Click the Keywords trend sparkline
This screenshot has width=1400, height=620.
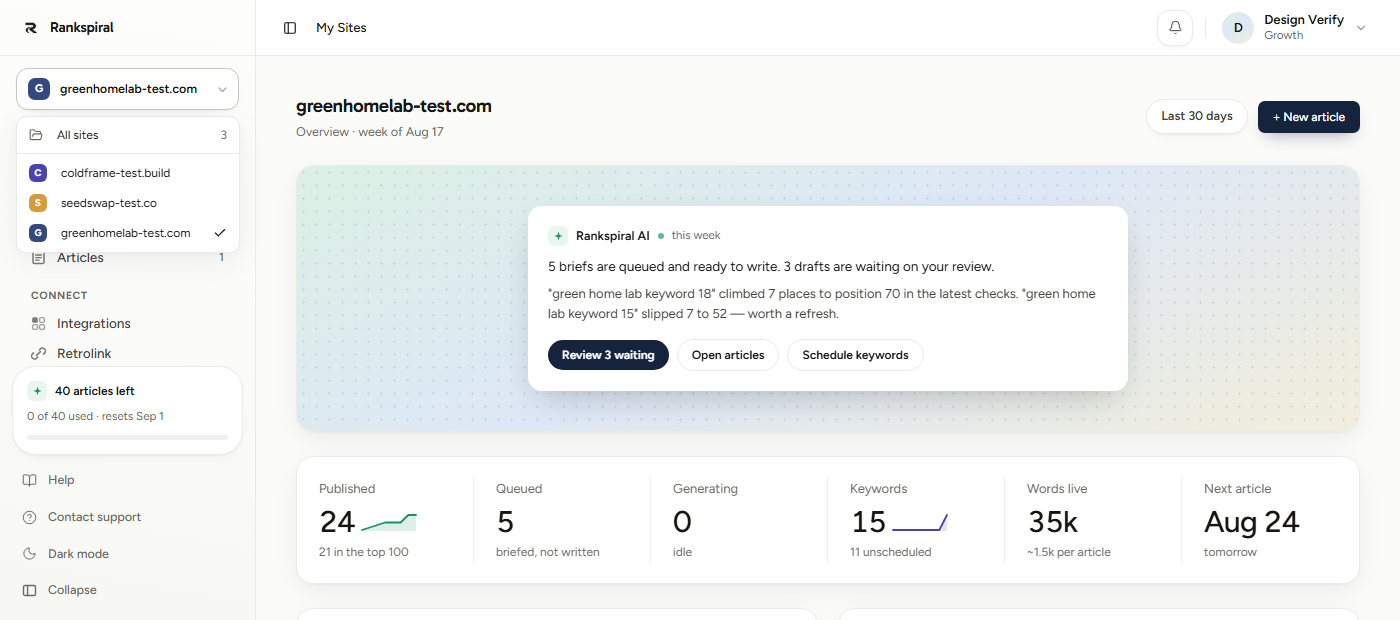point(920,522)
